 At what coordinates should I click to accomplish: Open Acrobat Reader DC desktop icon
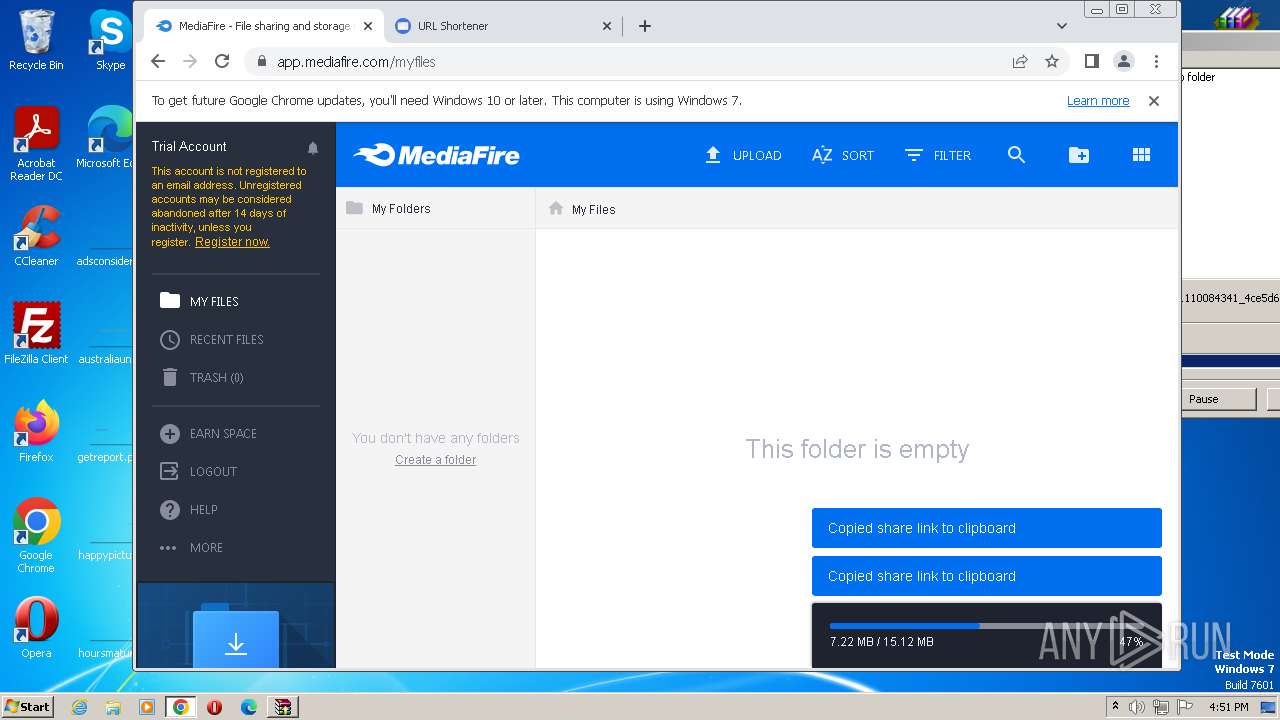click(36, 144)
